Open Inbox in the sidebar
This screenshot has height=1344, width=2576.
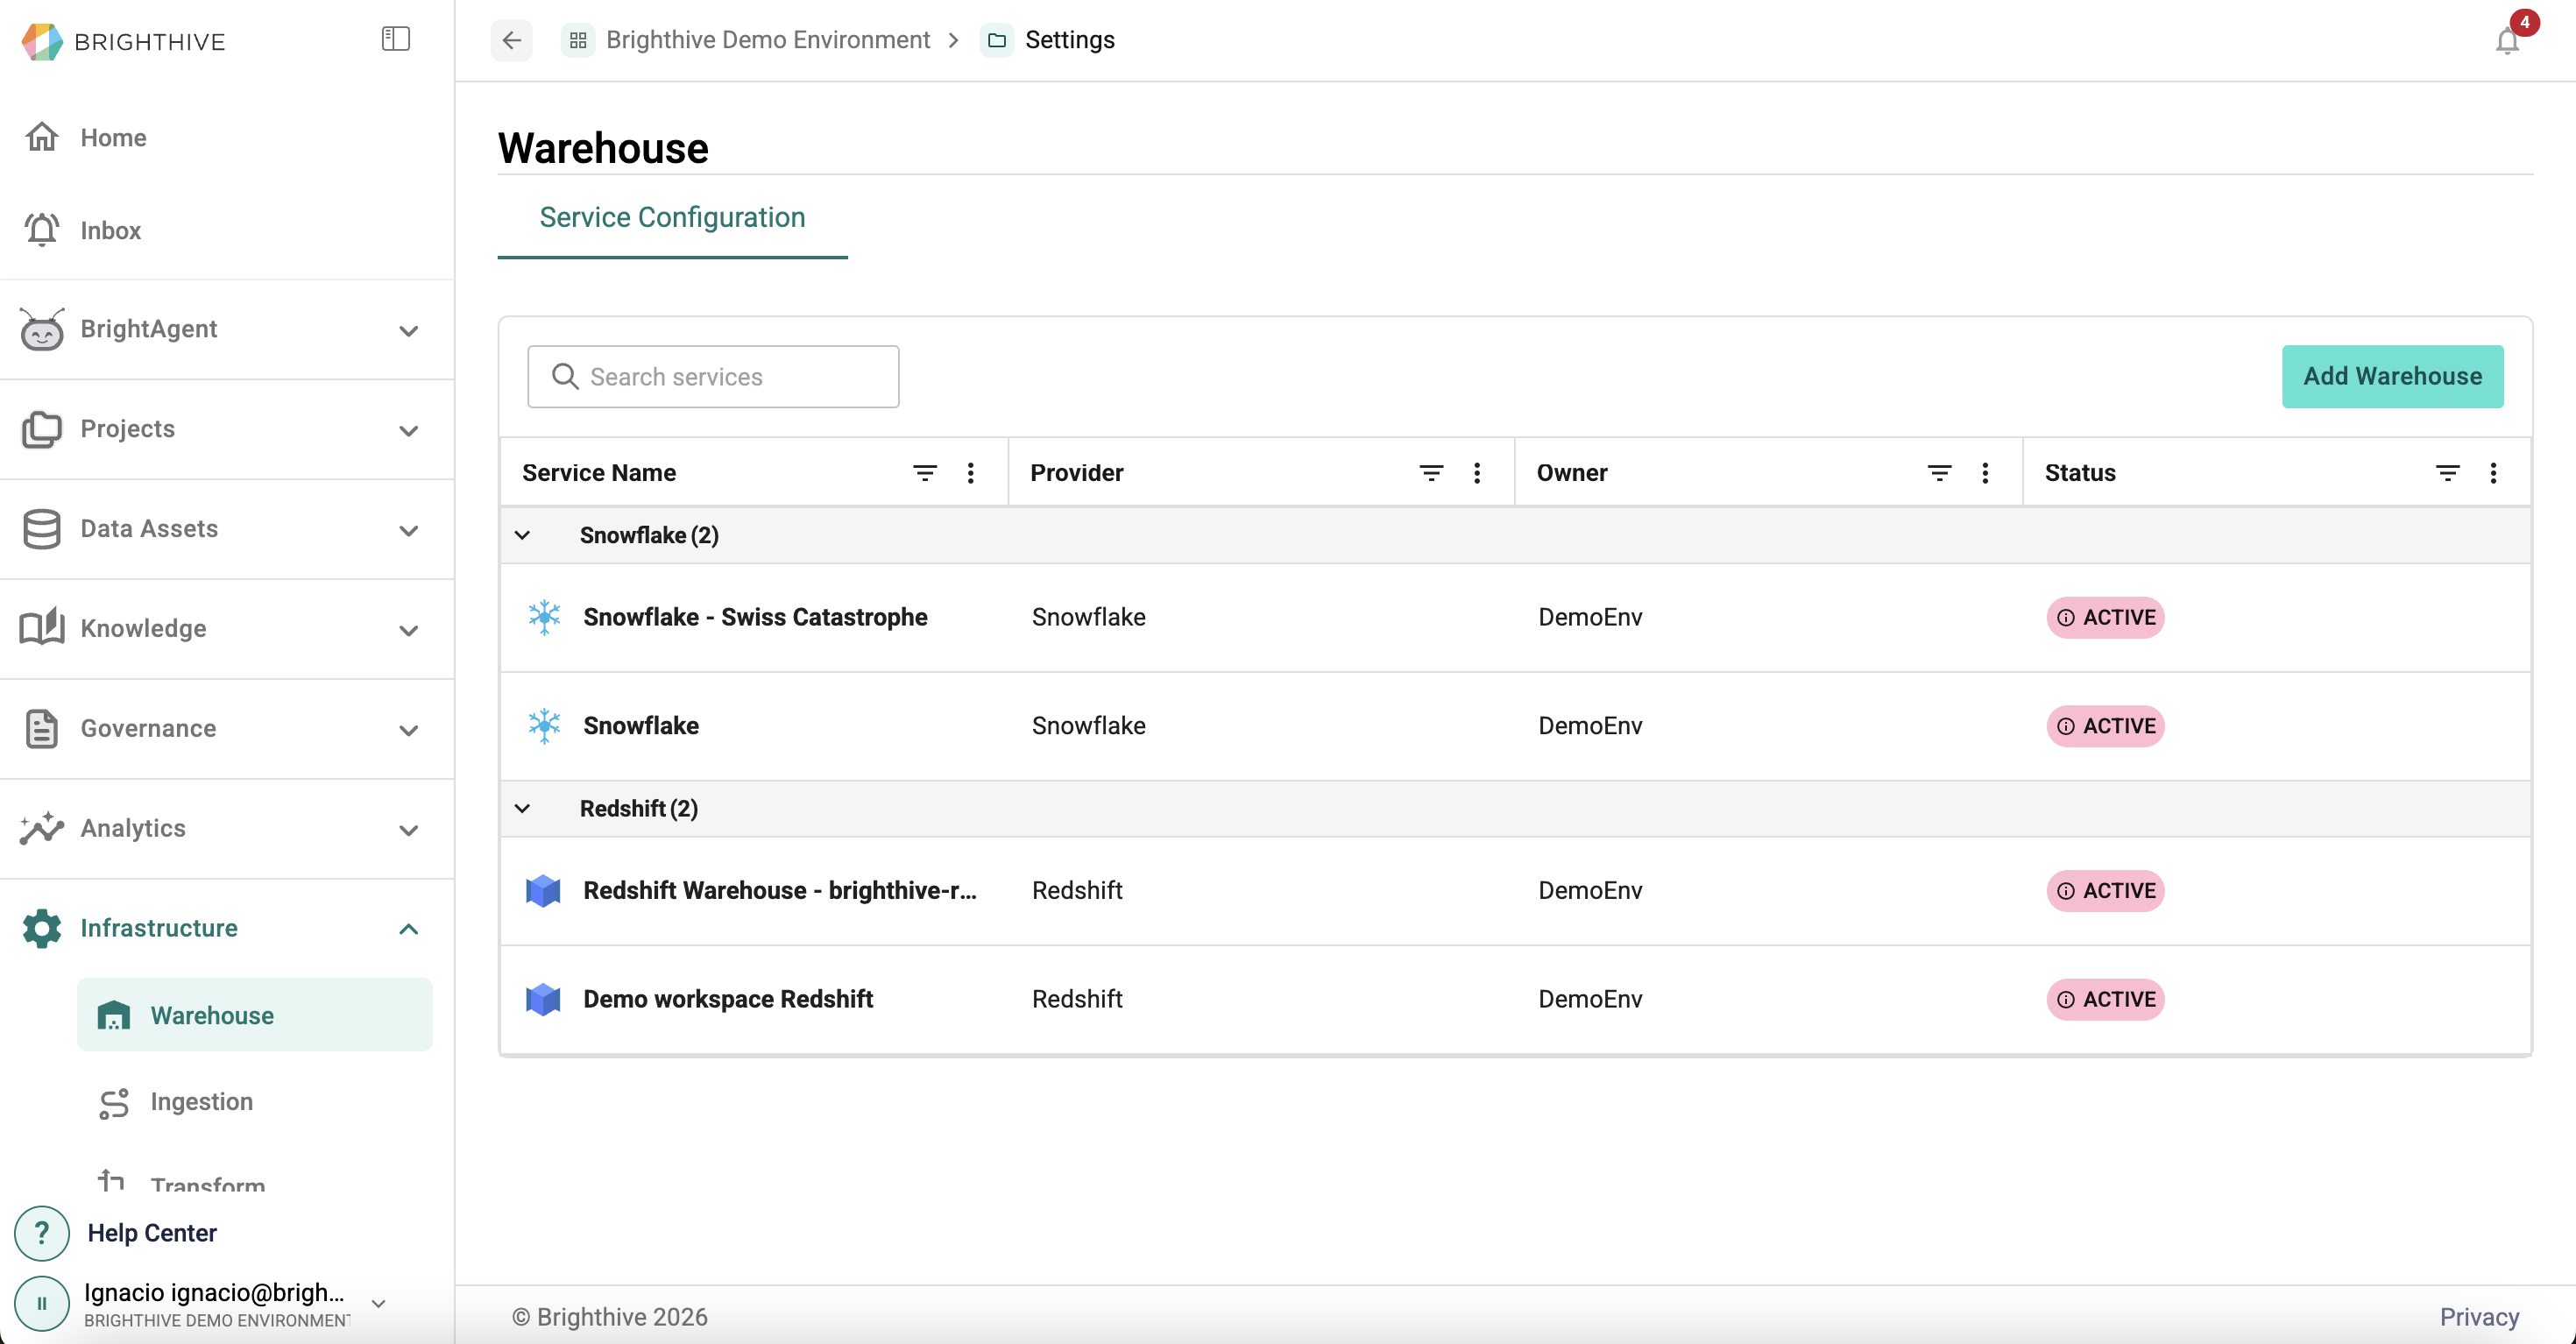(x=110, y=230)
